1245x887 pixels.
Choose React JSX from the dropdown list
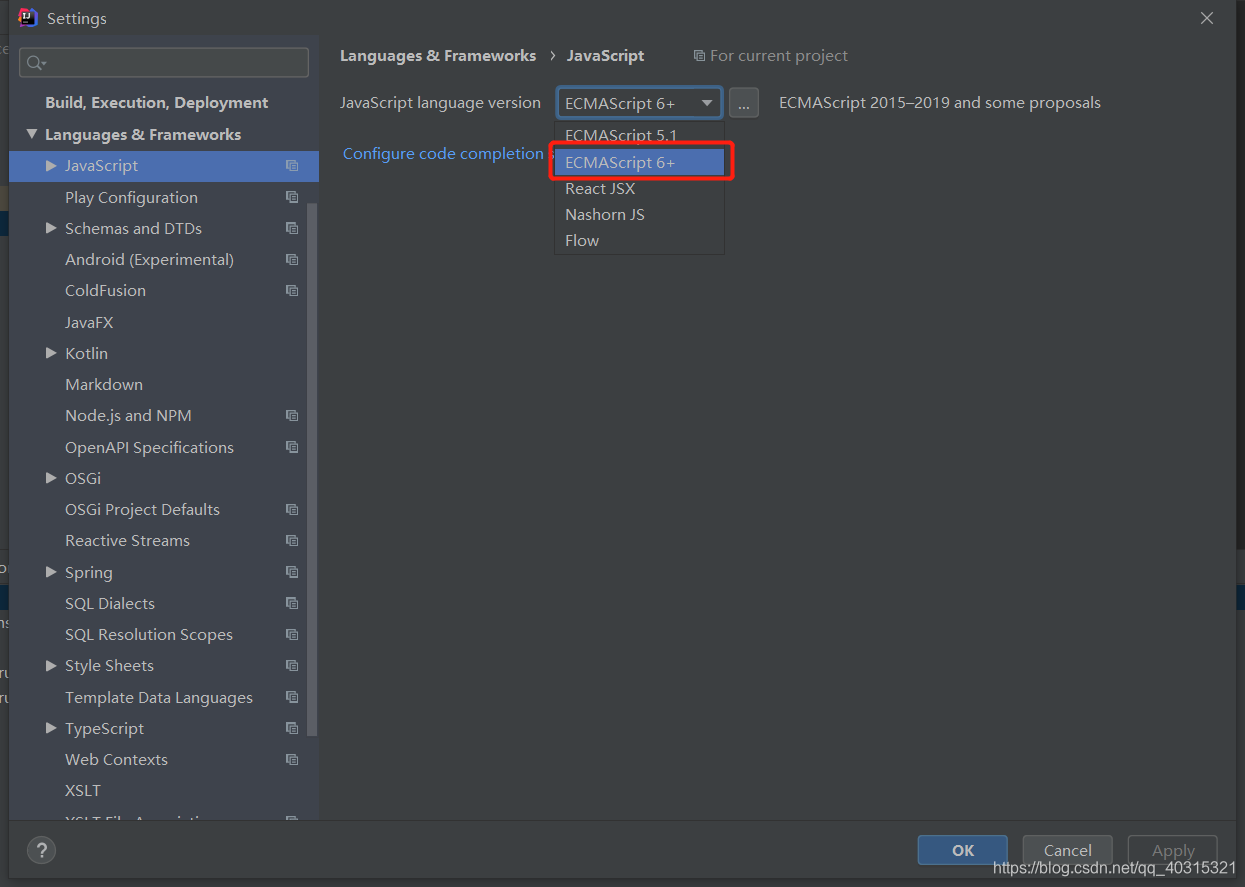(639, 188)
